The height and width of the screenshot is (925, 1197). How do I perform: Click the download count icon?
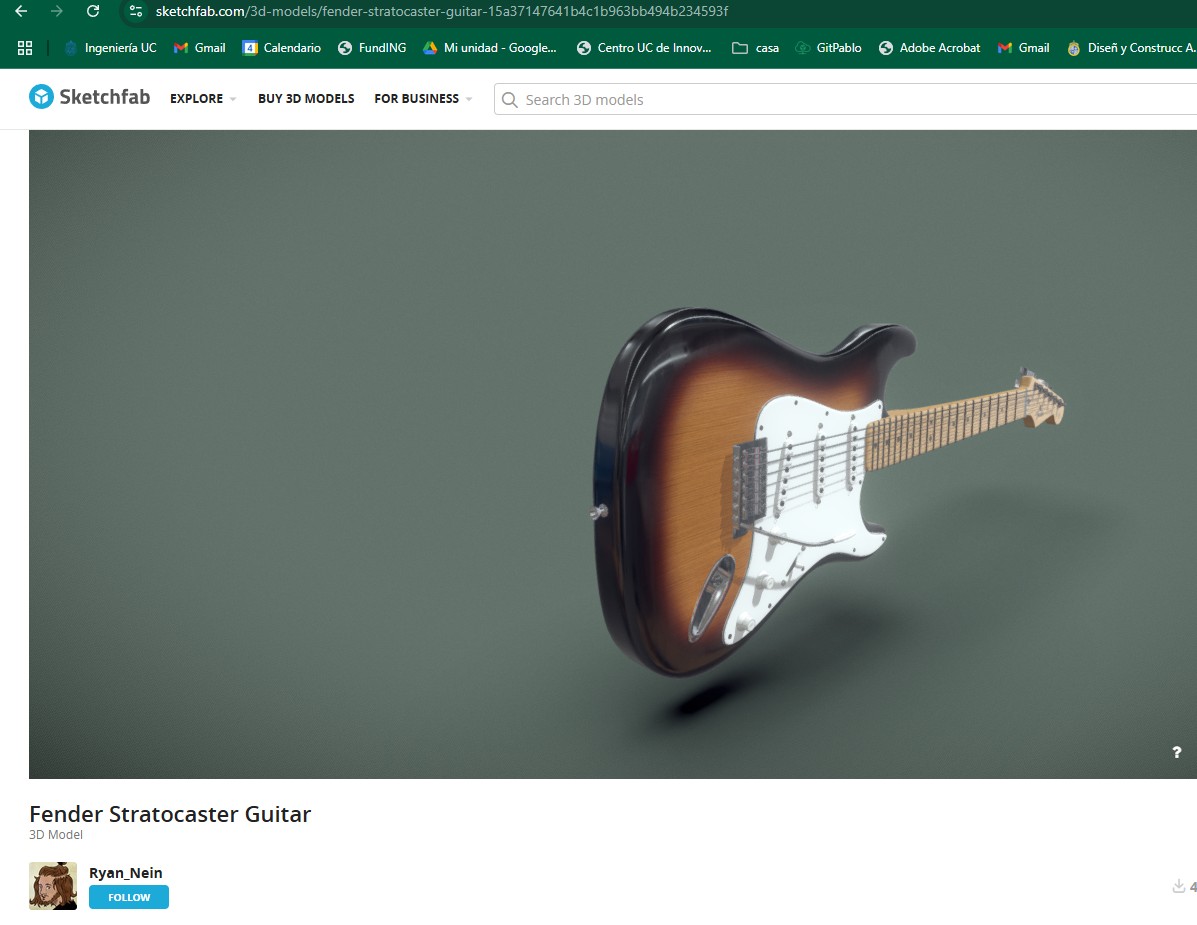pyautogui.click(x=1179, y=886)
